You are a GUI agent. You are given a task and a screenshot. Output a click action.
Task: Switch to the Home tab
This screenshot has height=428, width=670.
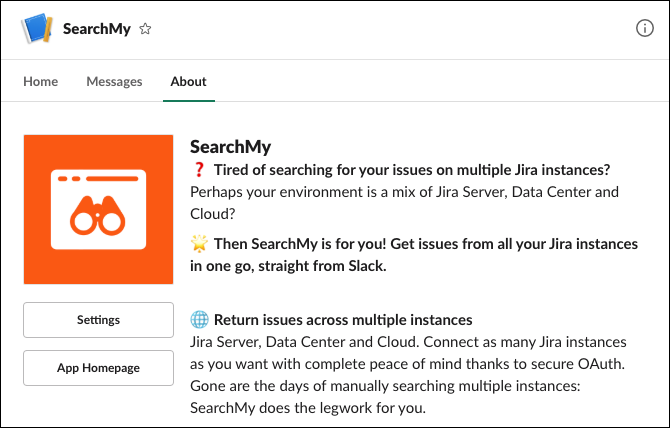click(x=41, y=81)
